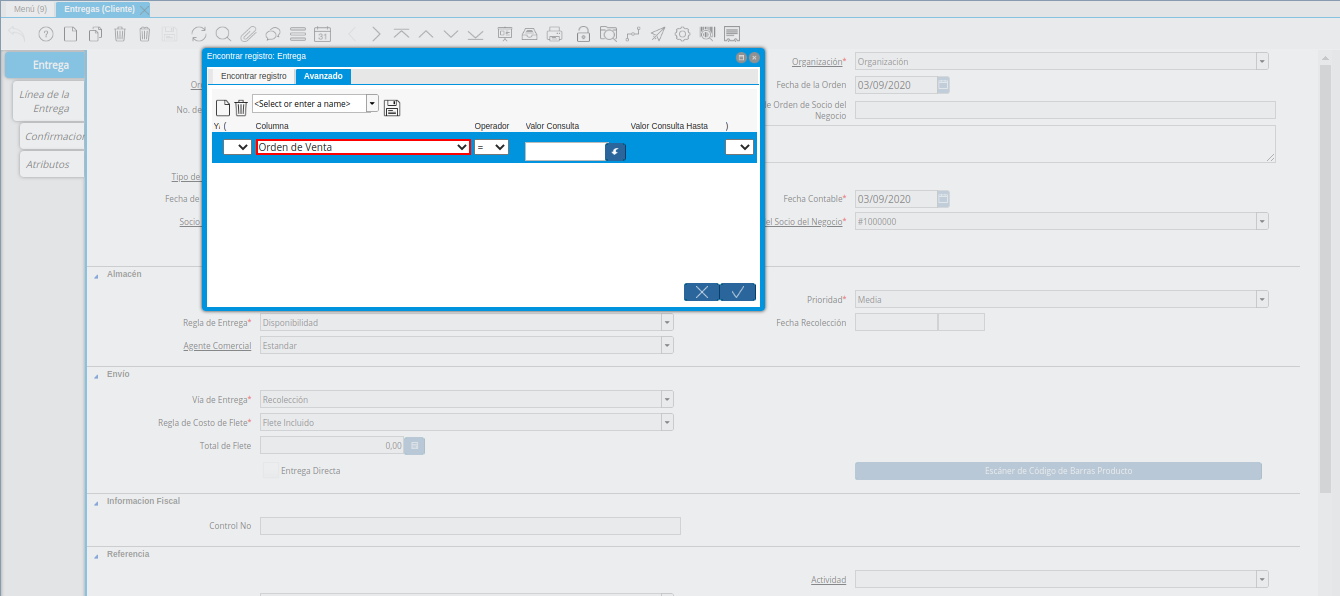The image size is (1340, 596).
Task: Open the Operador dropdown showing equals
Action: coord(491,147)
